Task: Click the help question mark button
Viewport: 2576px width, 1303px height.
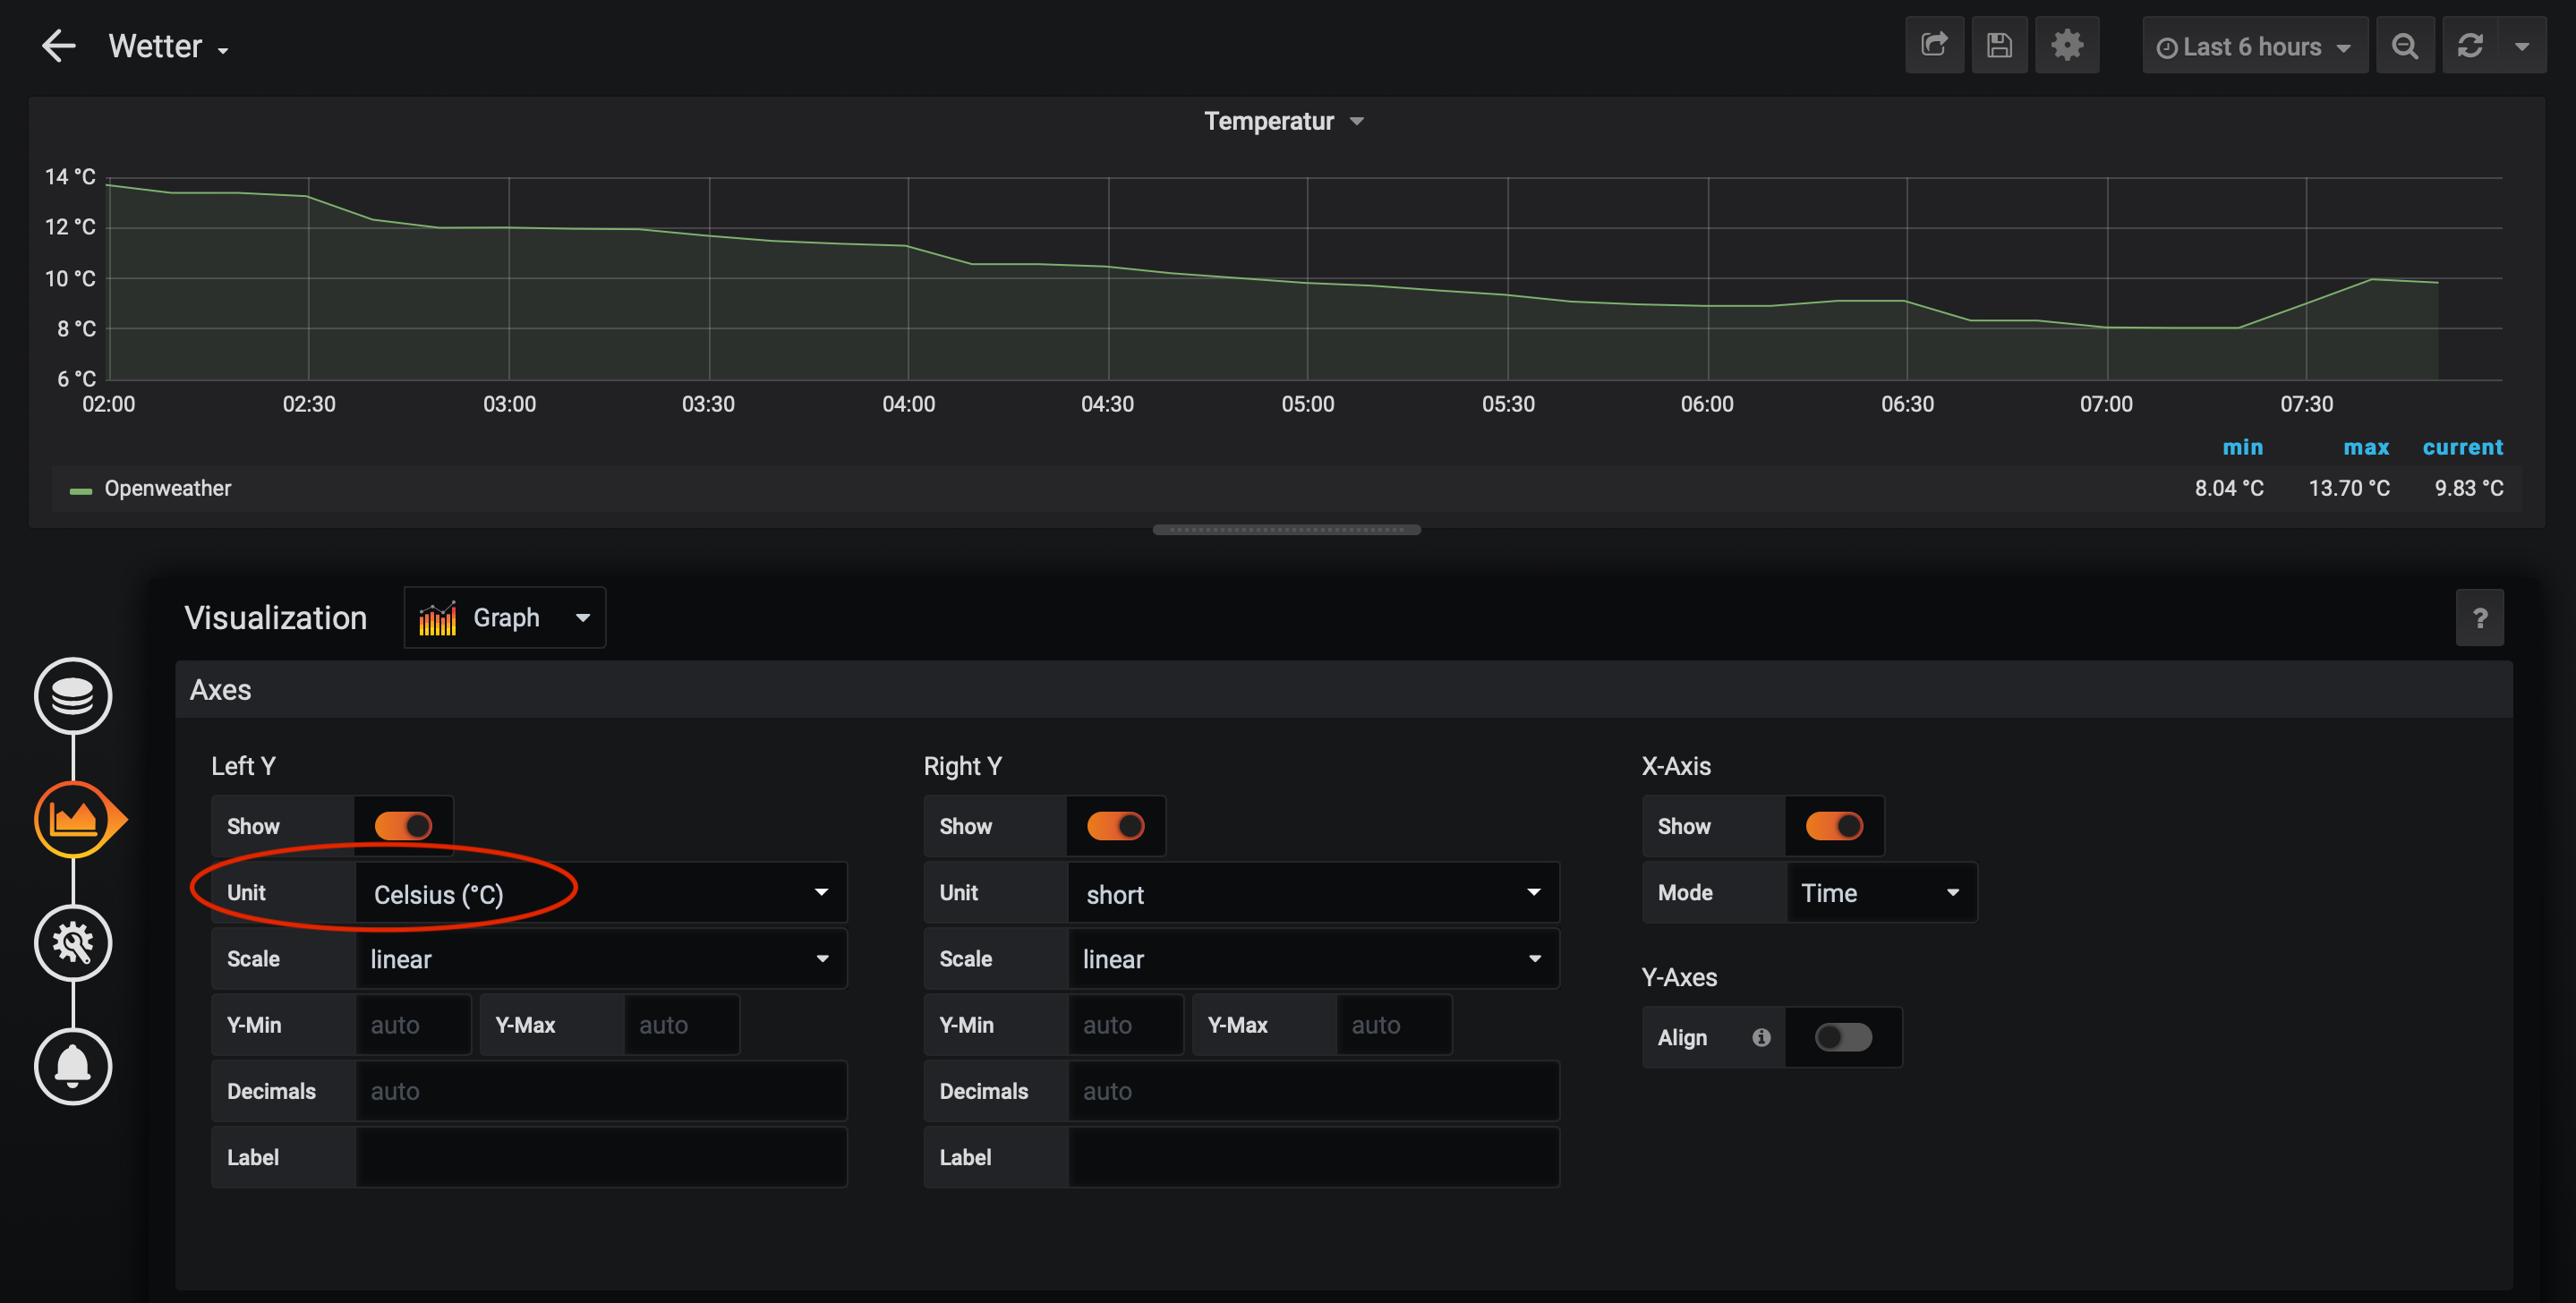Action: pos(2479,618)
